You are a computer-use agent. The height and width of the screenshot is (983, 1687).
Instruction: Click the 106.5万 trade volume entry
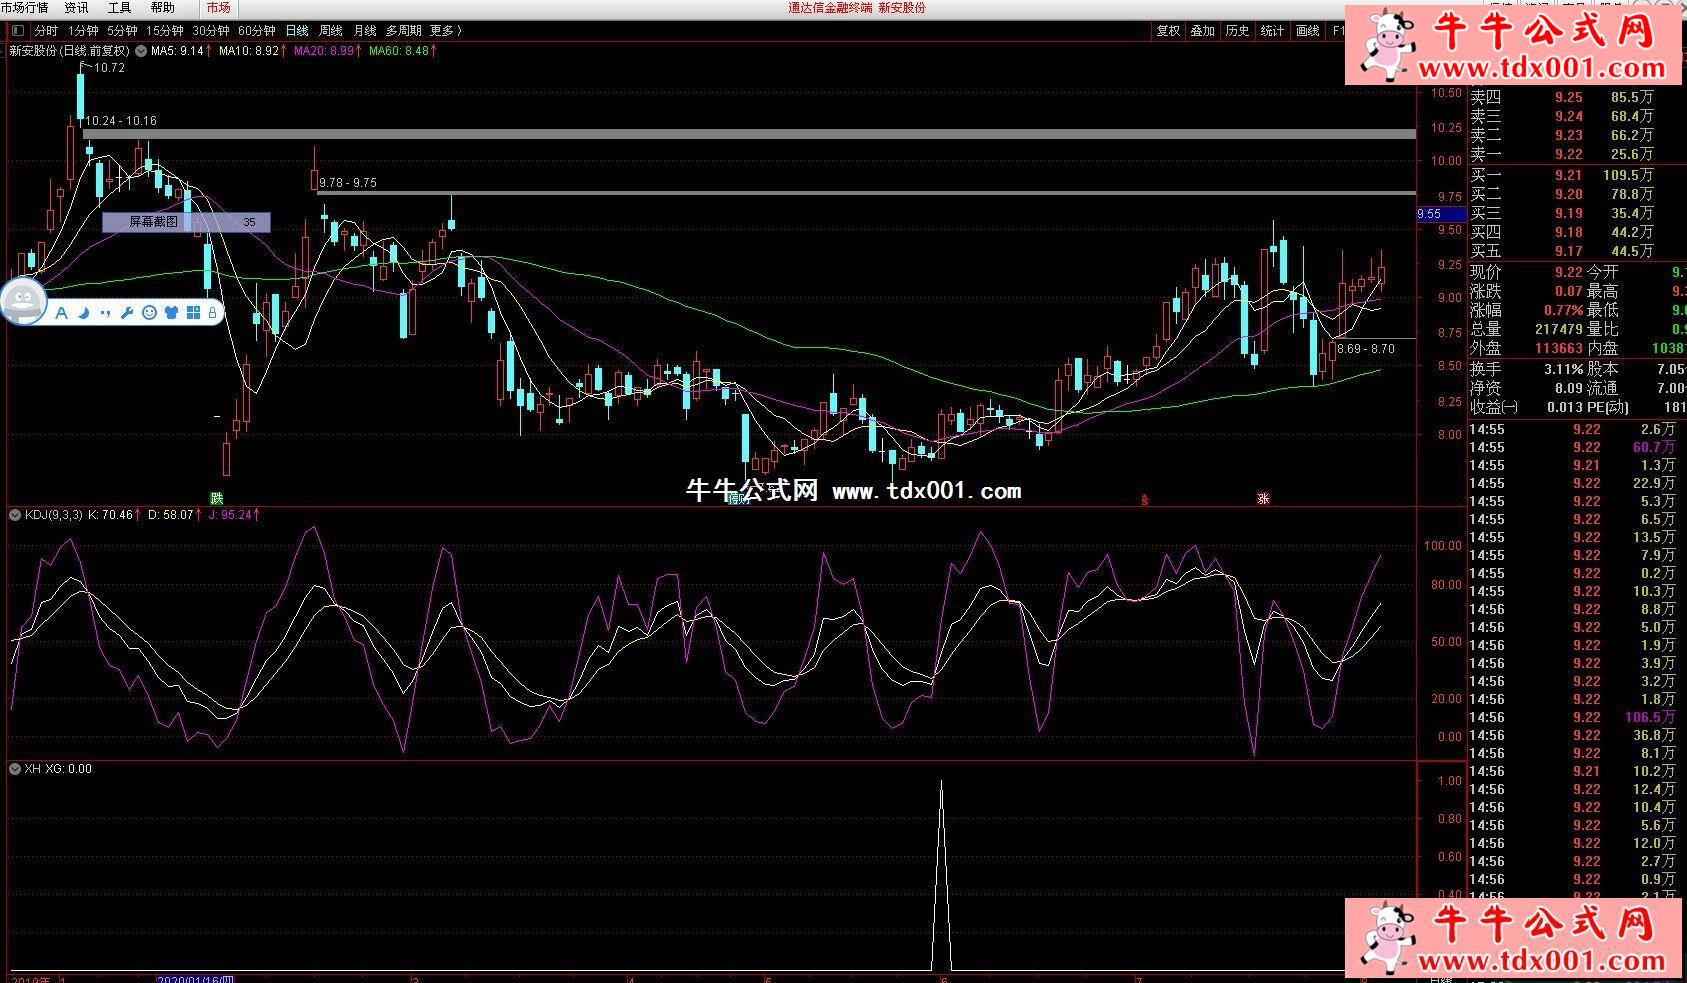pyautogui.click(x=1650, y=717)
